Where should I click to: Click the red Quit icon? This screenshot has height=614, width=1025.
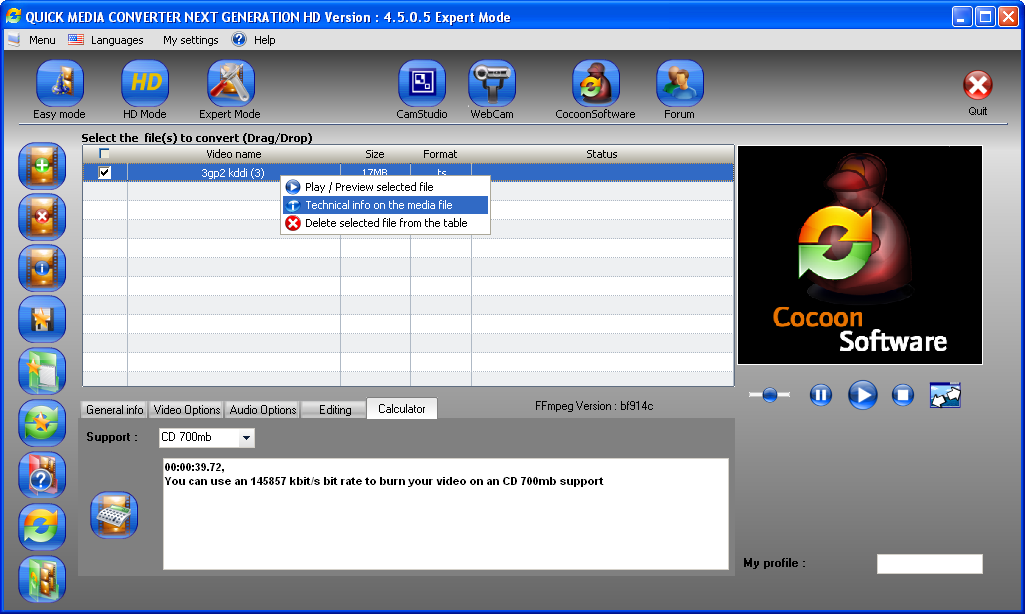(977, 85)
